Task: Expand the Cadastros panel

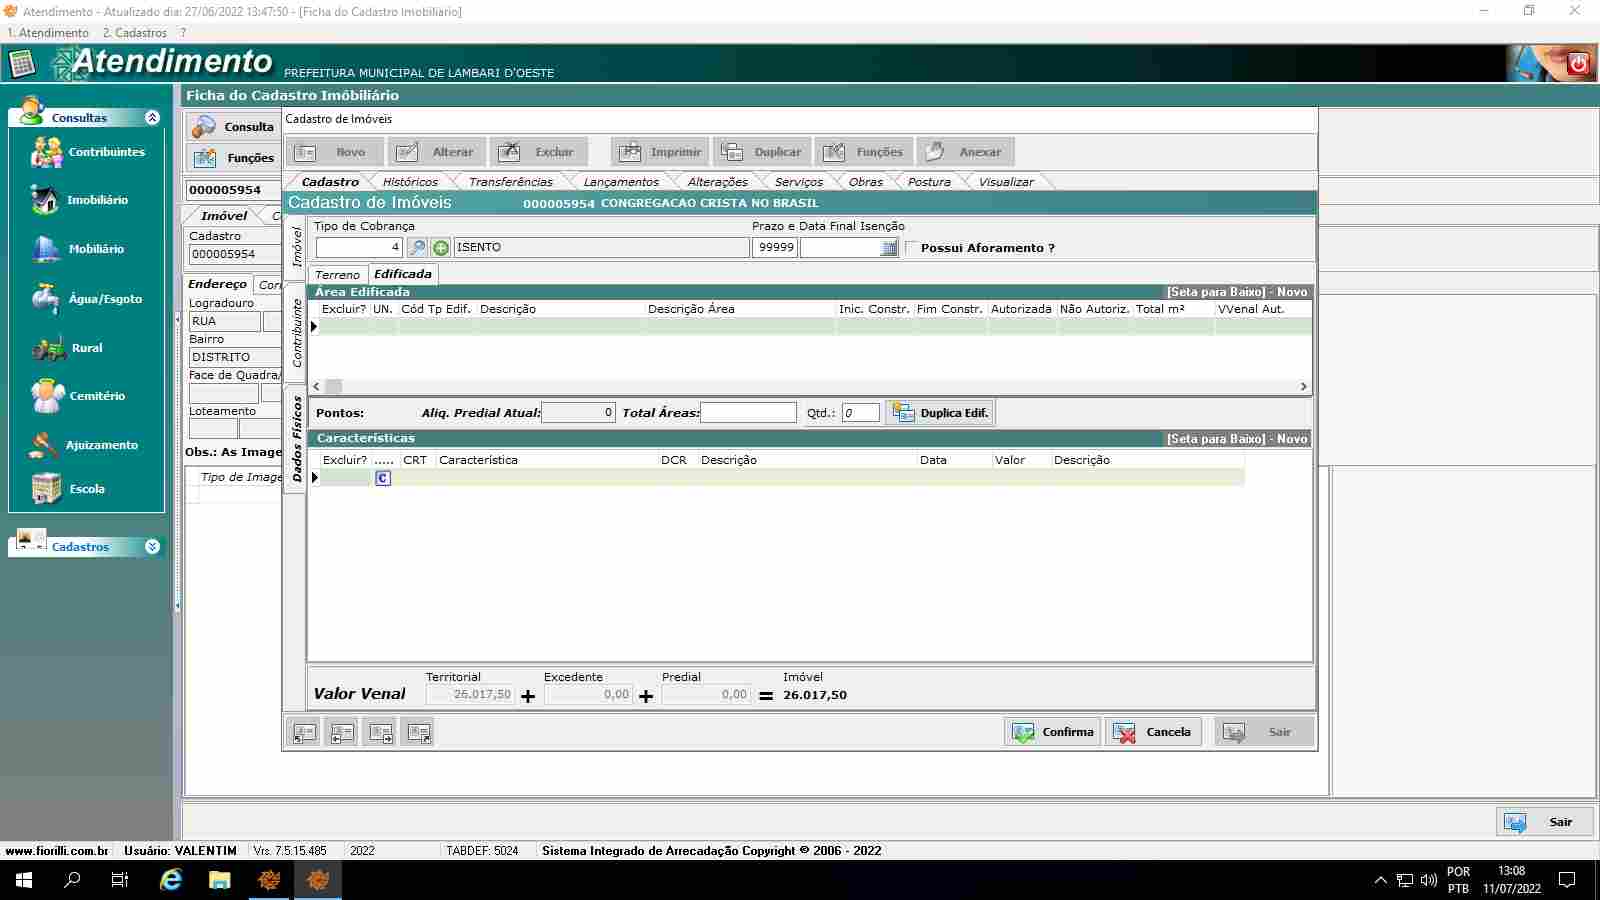Action: pyautogui.click(x=152, y=547)
